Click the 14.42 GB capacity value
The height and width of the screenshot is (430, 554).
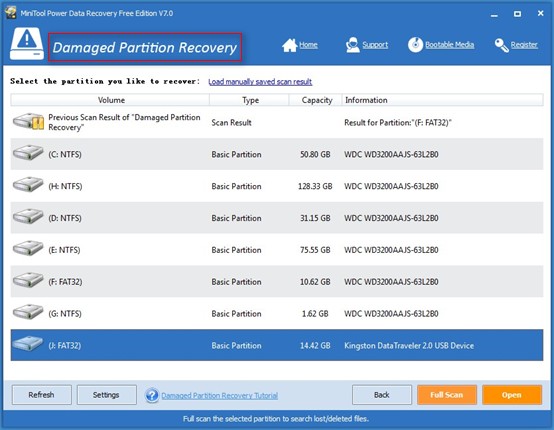(x=315, y=345)
